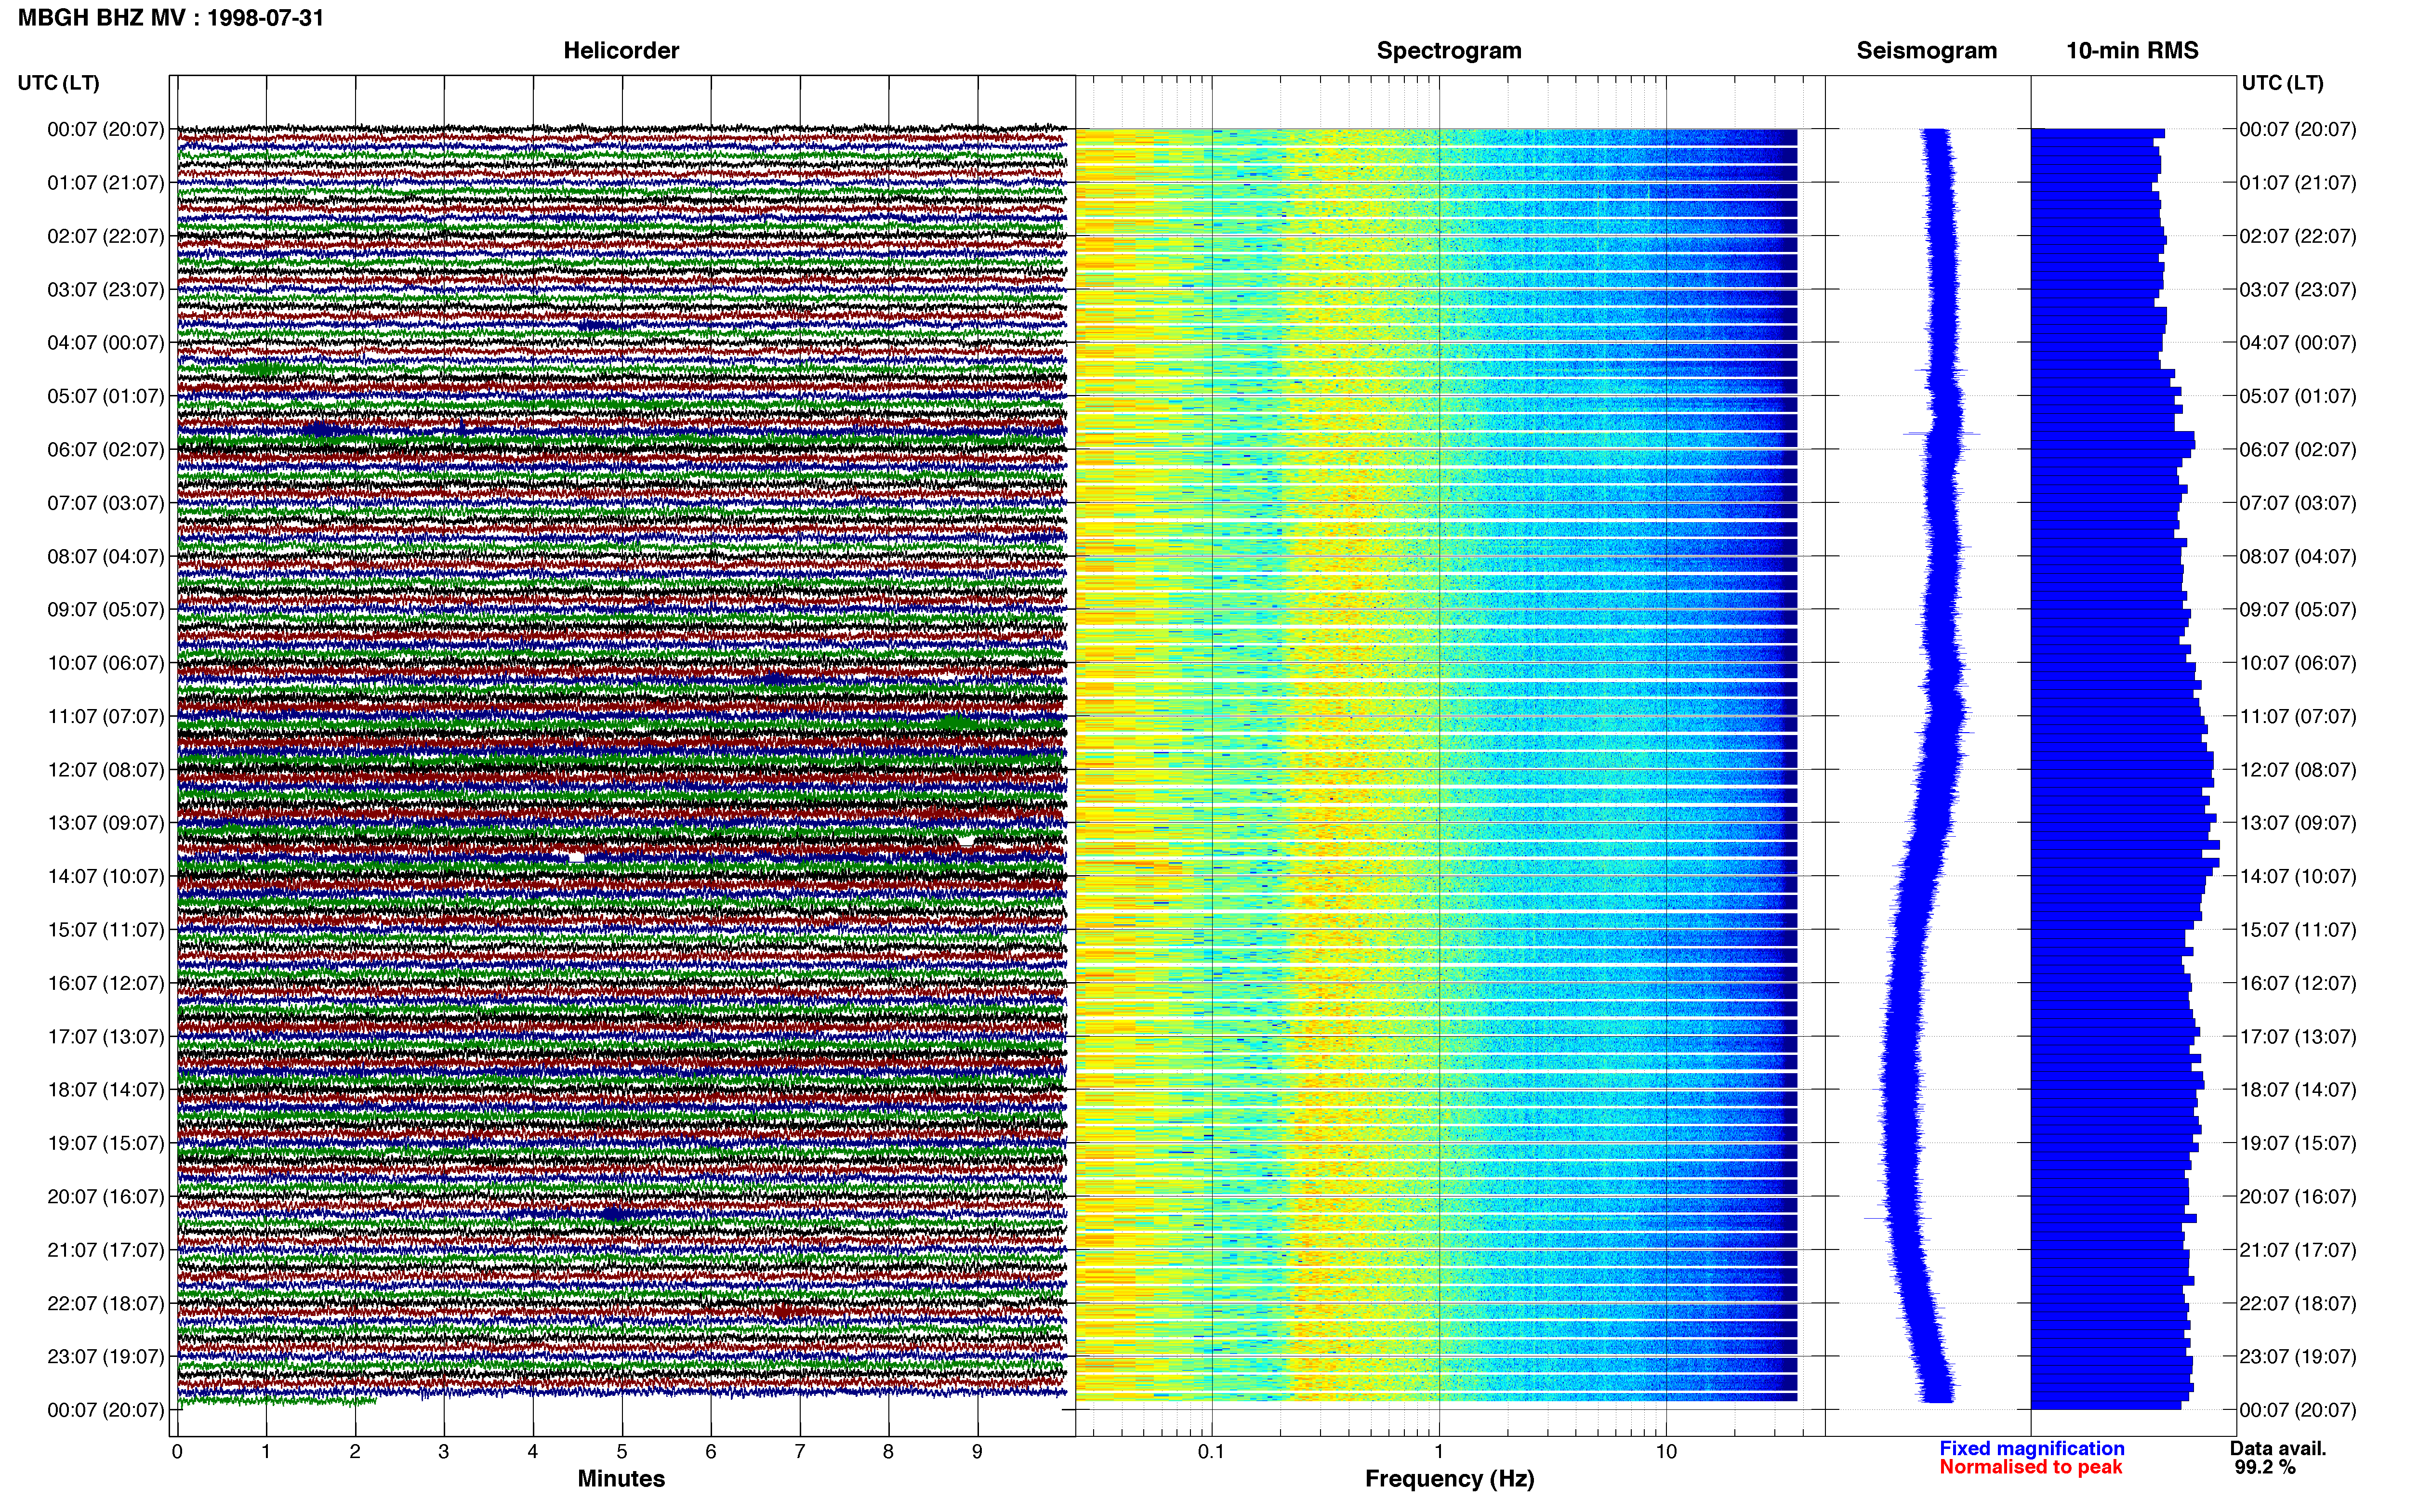The width and height of the screenshot is (2418, 1512).
Task: Click the right-side UTC (LT) axis header
Action: 2283,83
